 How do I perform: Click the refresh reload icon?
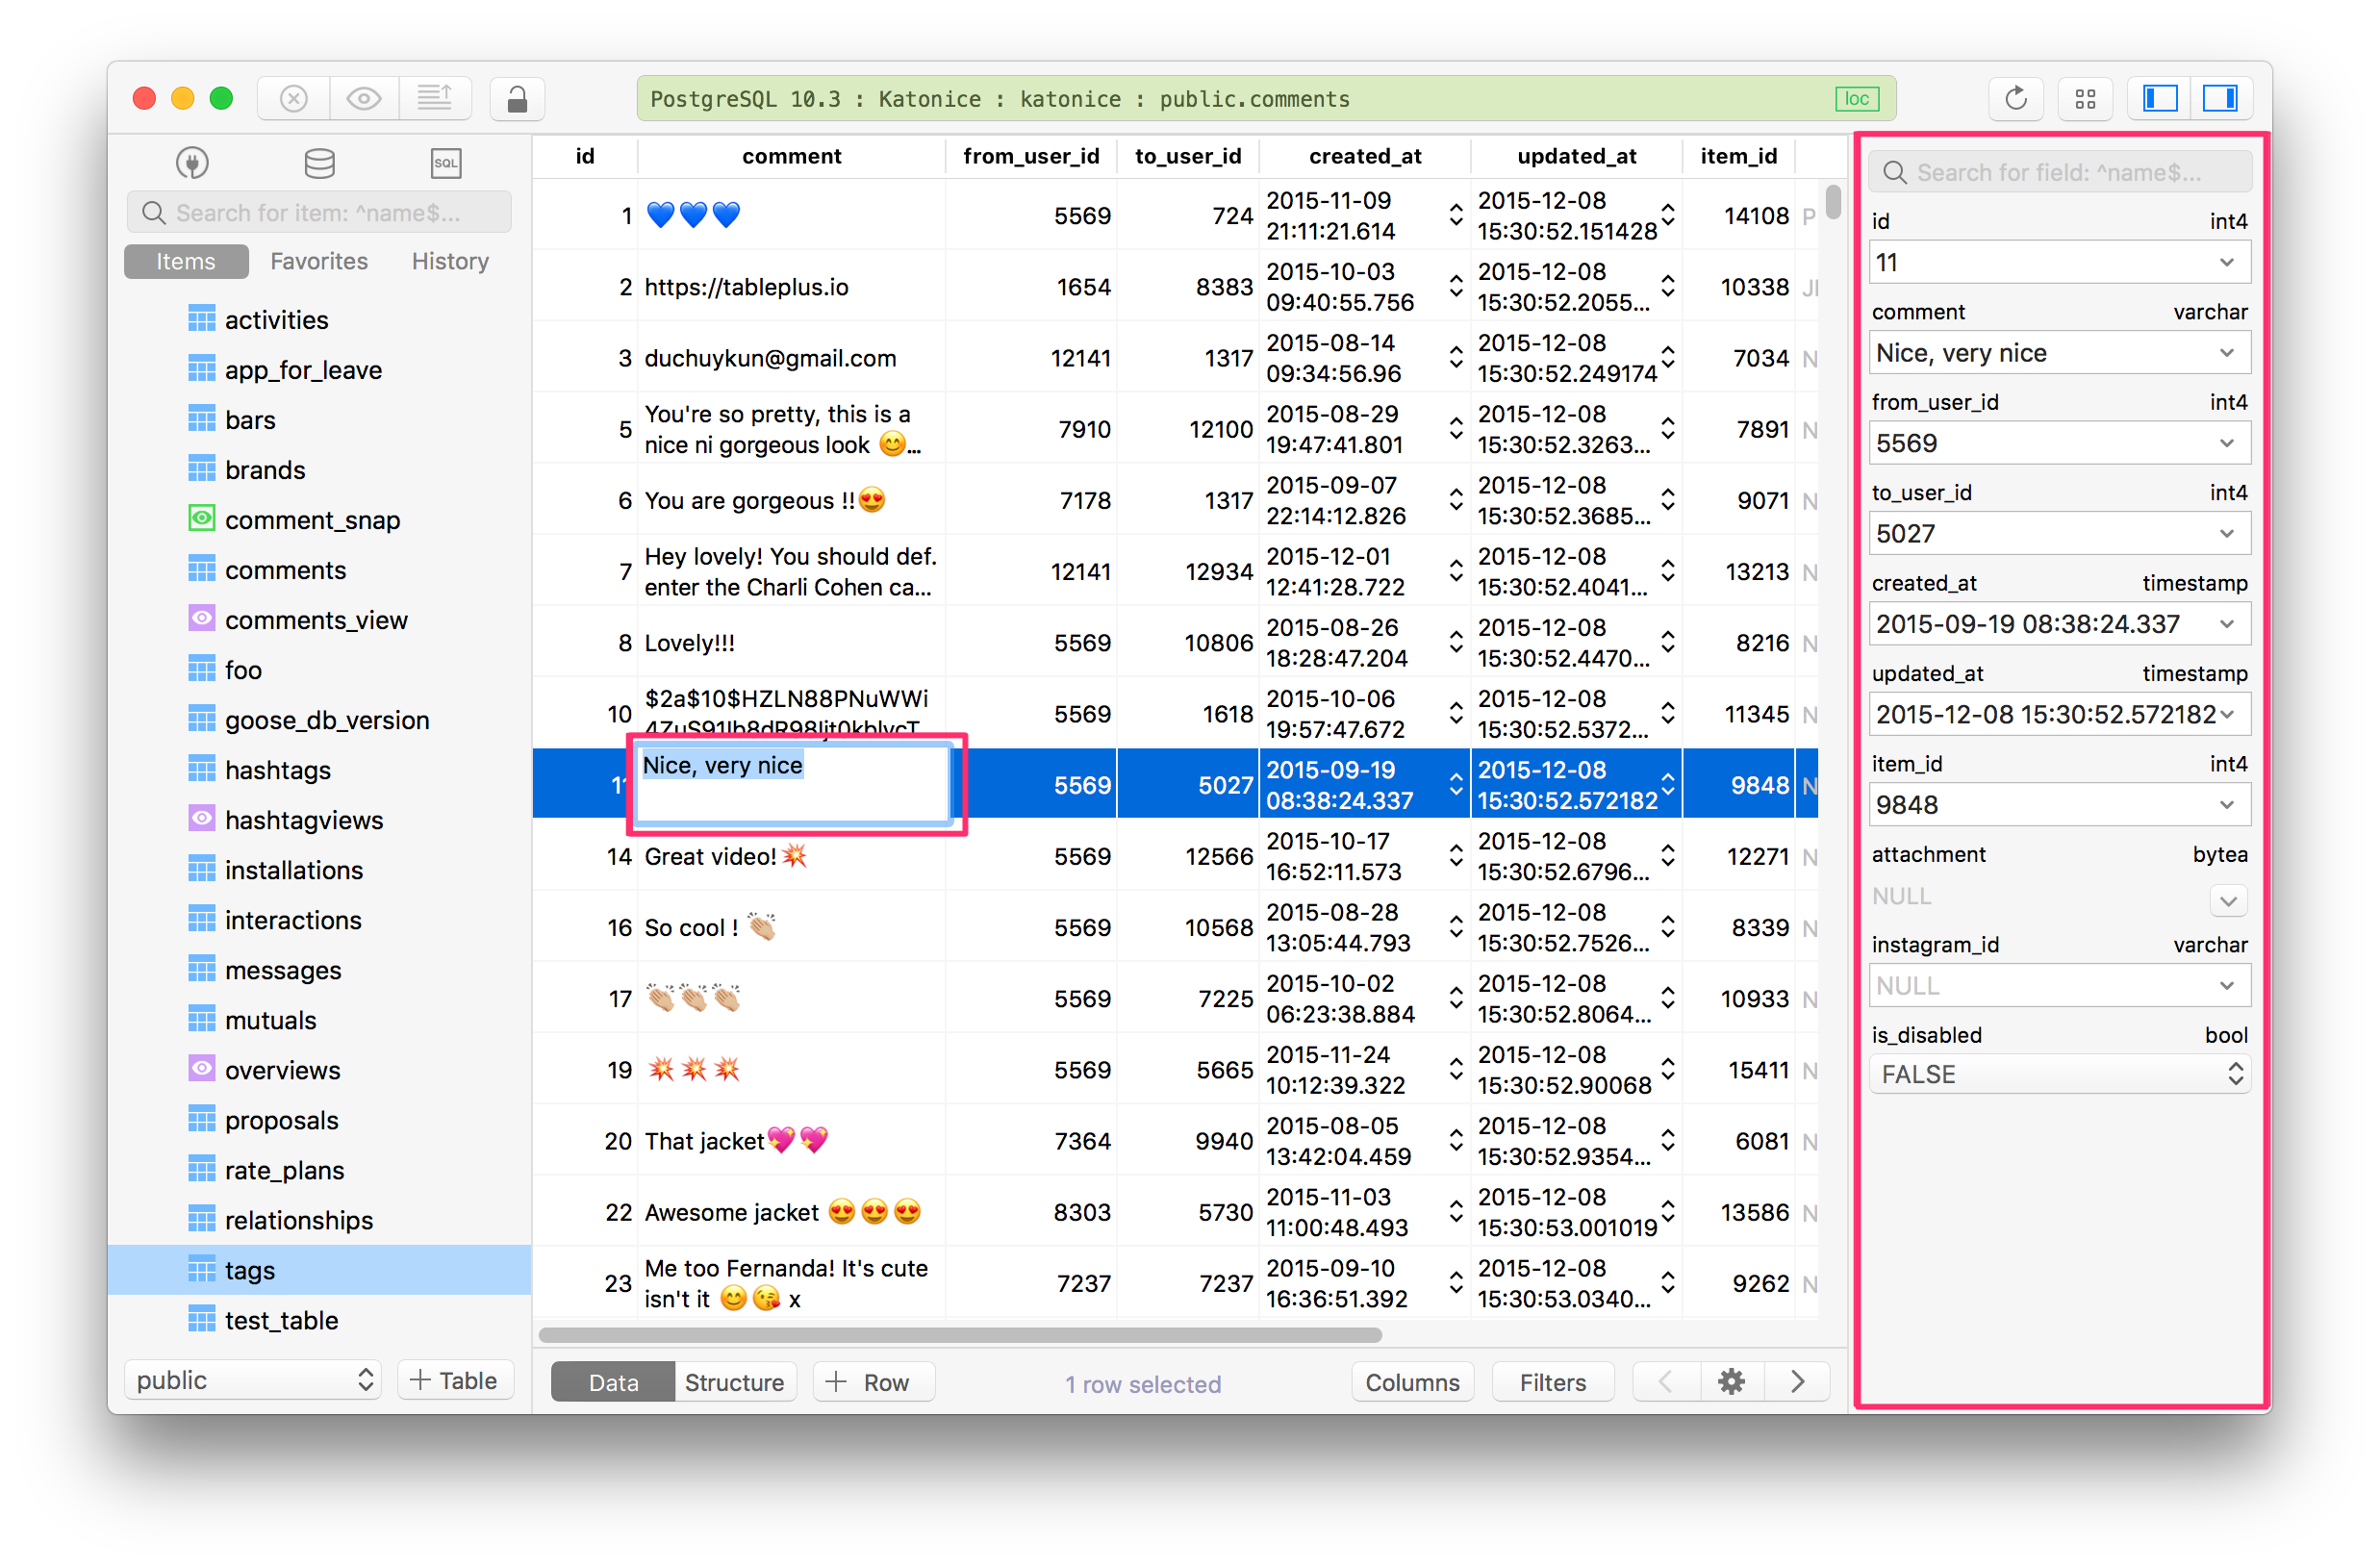2015,99
